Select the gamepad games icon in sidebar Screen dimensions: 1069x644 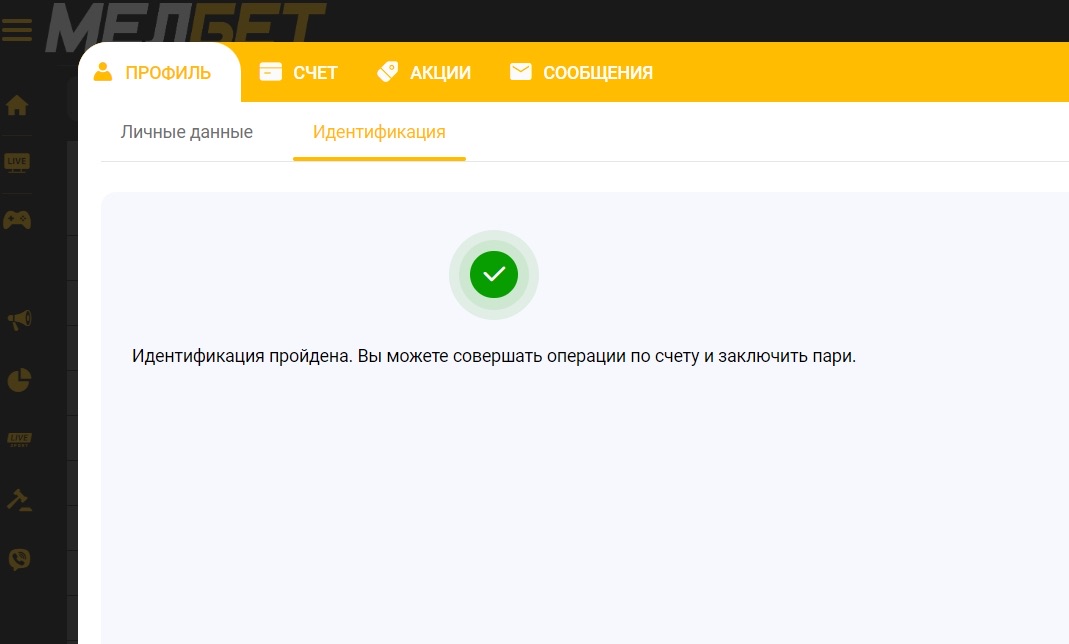pyautogui.click(x=17, y=220)
